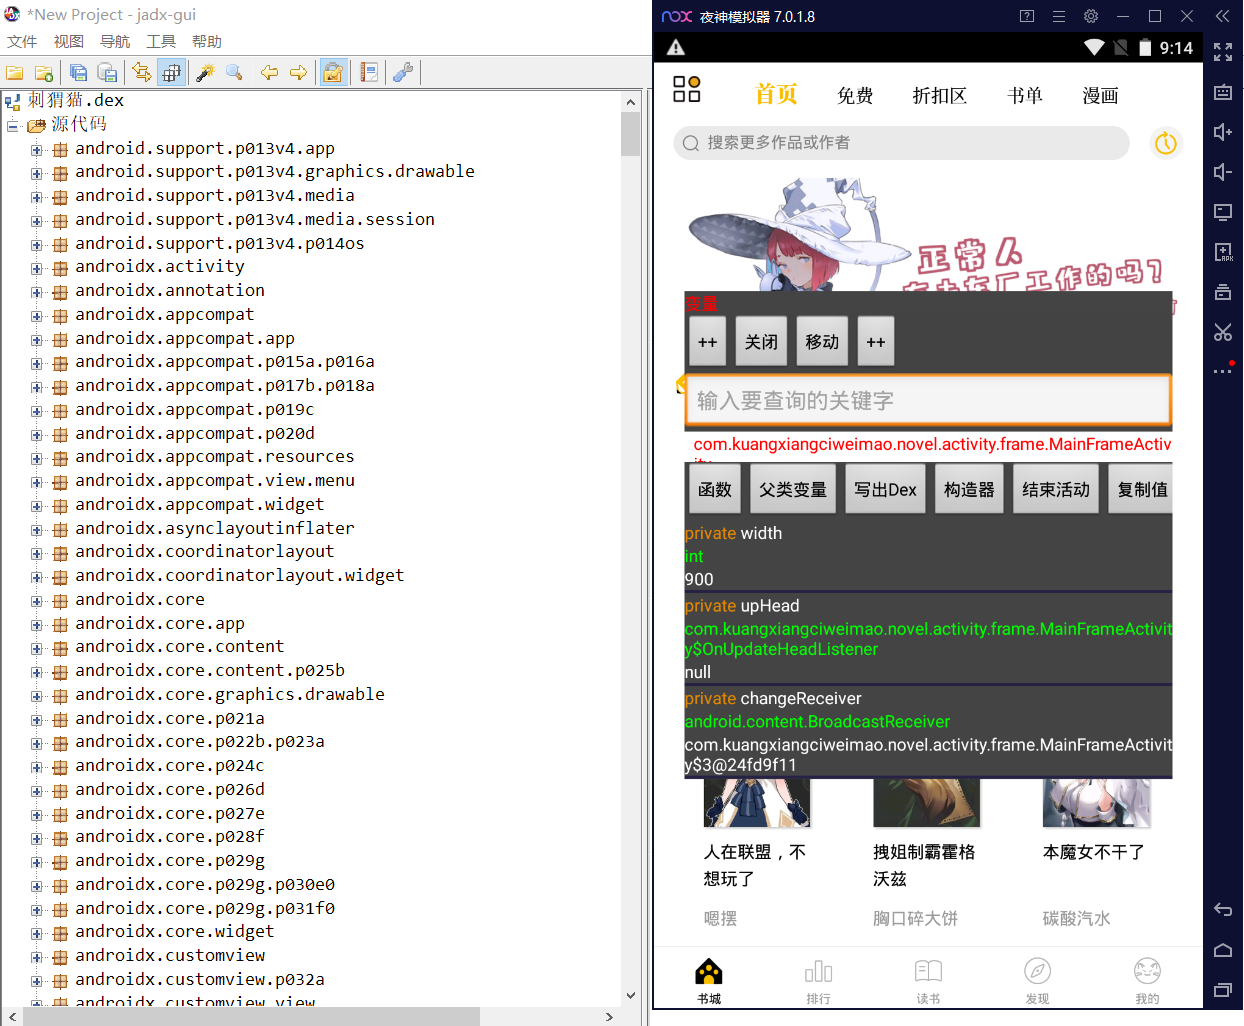Click the yellow reading history clock icon
Image resolution: width=1244 pixels, height=1026 pixels.
pyautogui.click(x=1166, y=144)
